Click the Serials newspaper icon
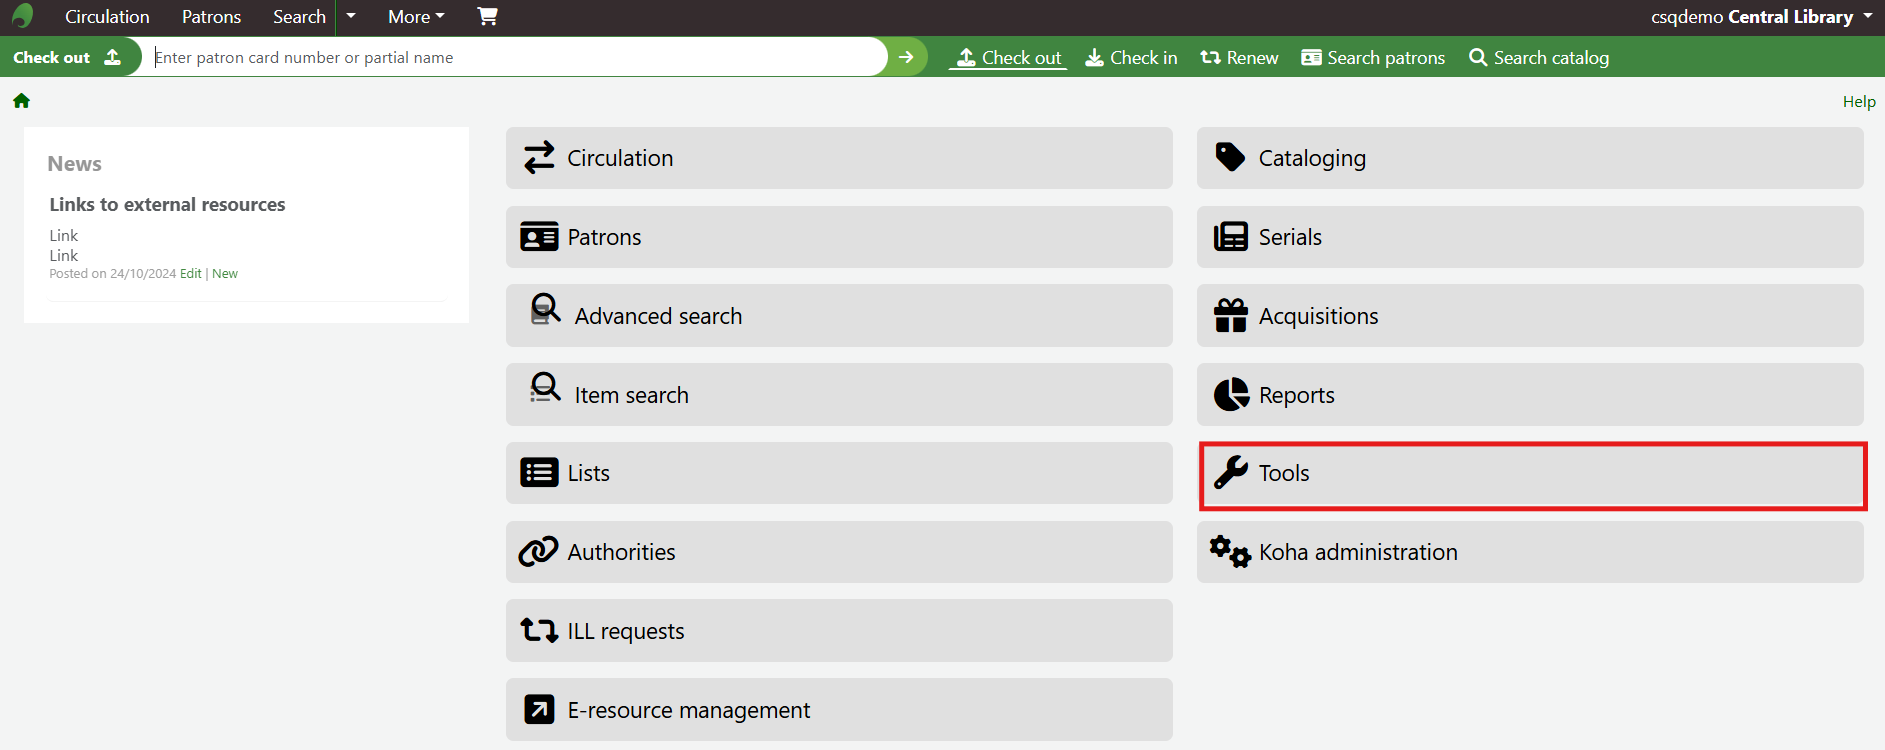The height and width of the screenshot is (750, 1885). tap(1231, 237)
